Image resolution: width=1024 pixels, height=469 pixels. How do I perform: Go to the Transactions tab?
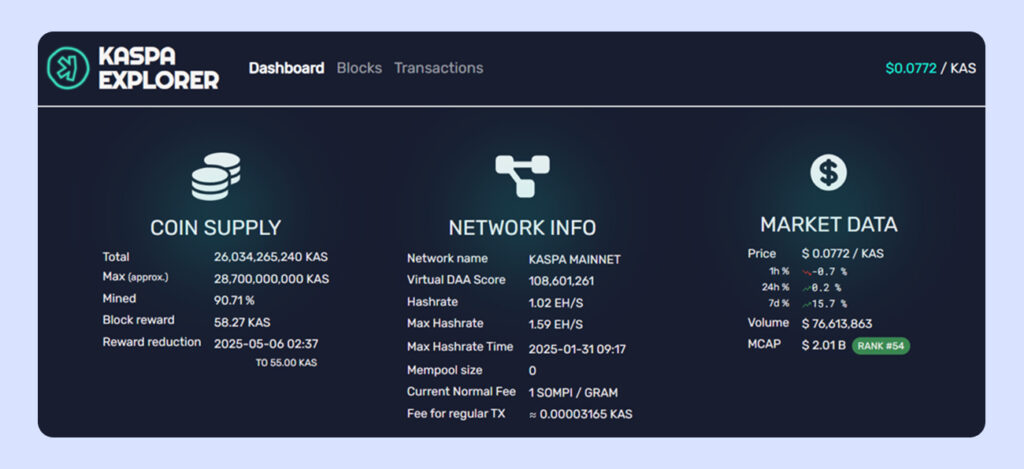(439, 68)
